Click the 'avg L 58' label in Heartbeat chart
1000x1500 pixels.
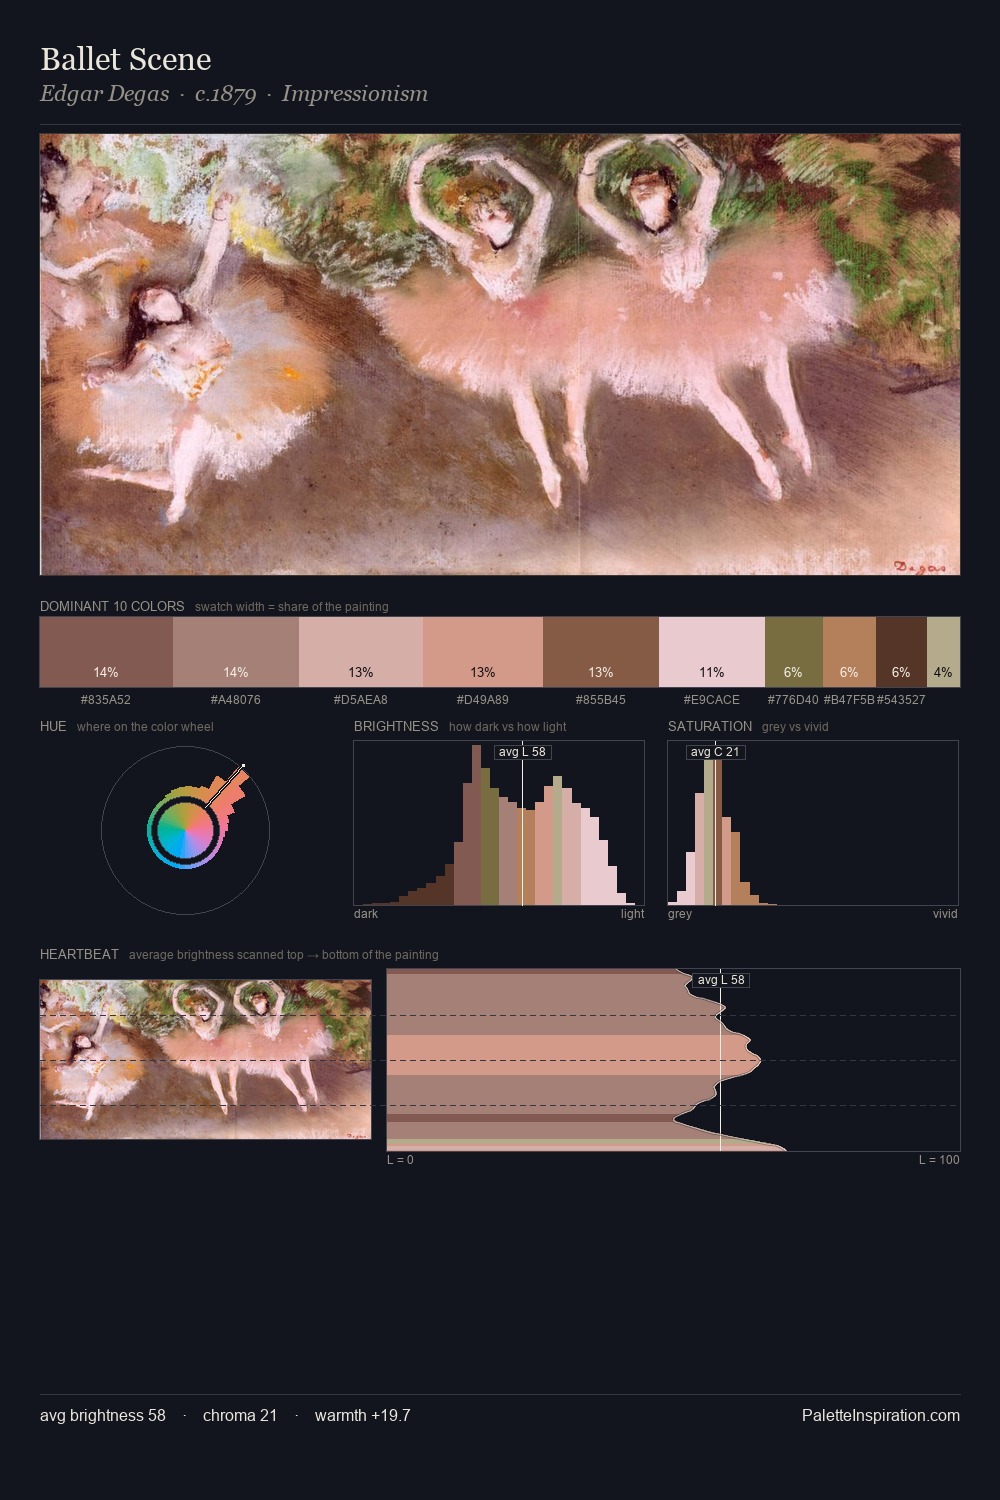tap(720, 980)
